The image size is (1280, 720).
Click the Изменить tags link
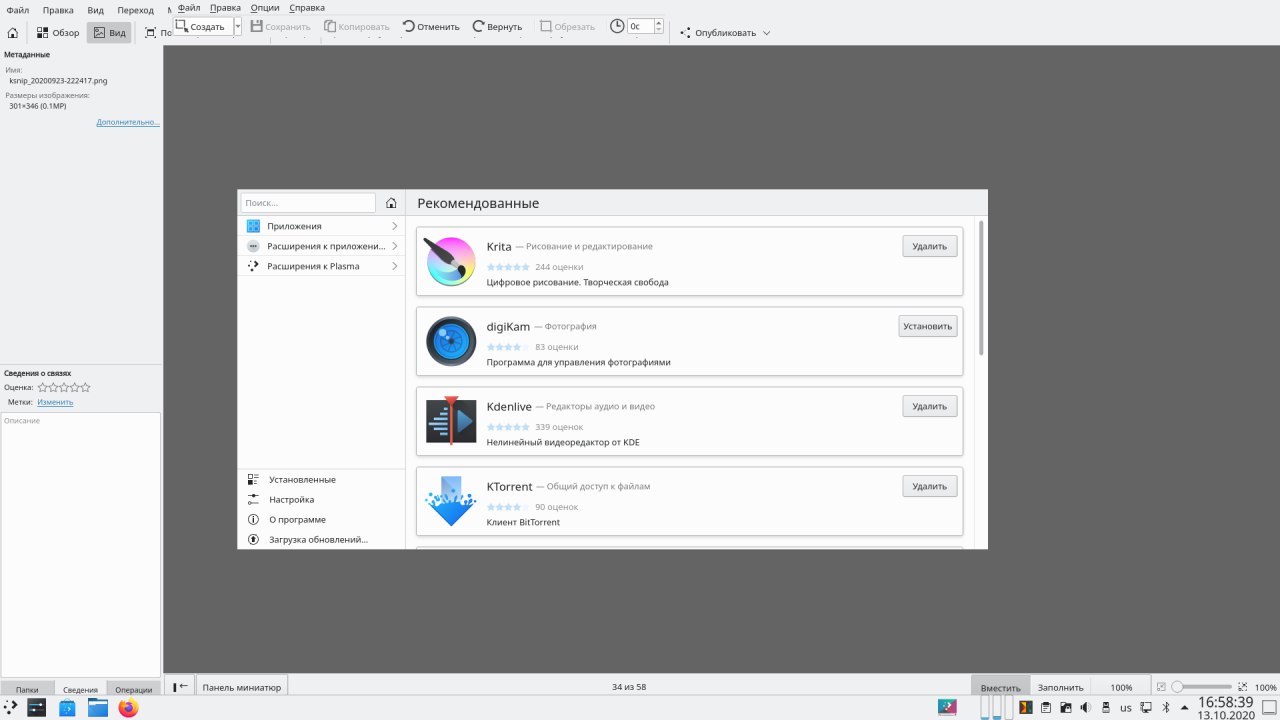point(55,402)
